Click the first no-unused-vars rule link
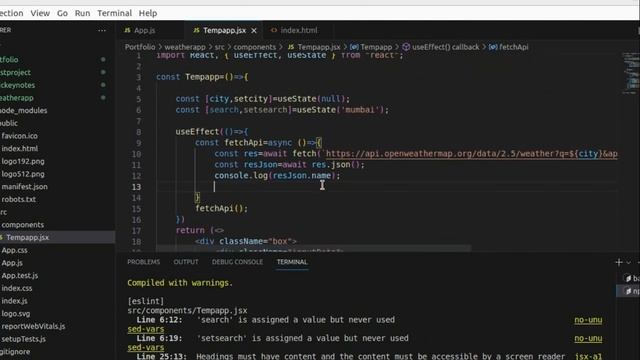The height and width of the screenshot is (360, 640). point(588,320)
